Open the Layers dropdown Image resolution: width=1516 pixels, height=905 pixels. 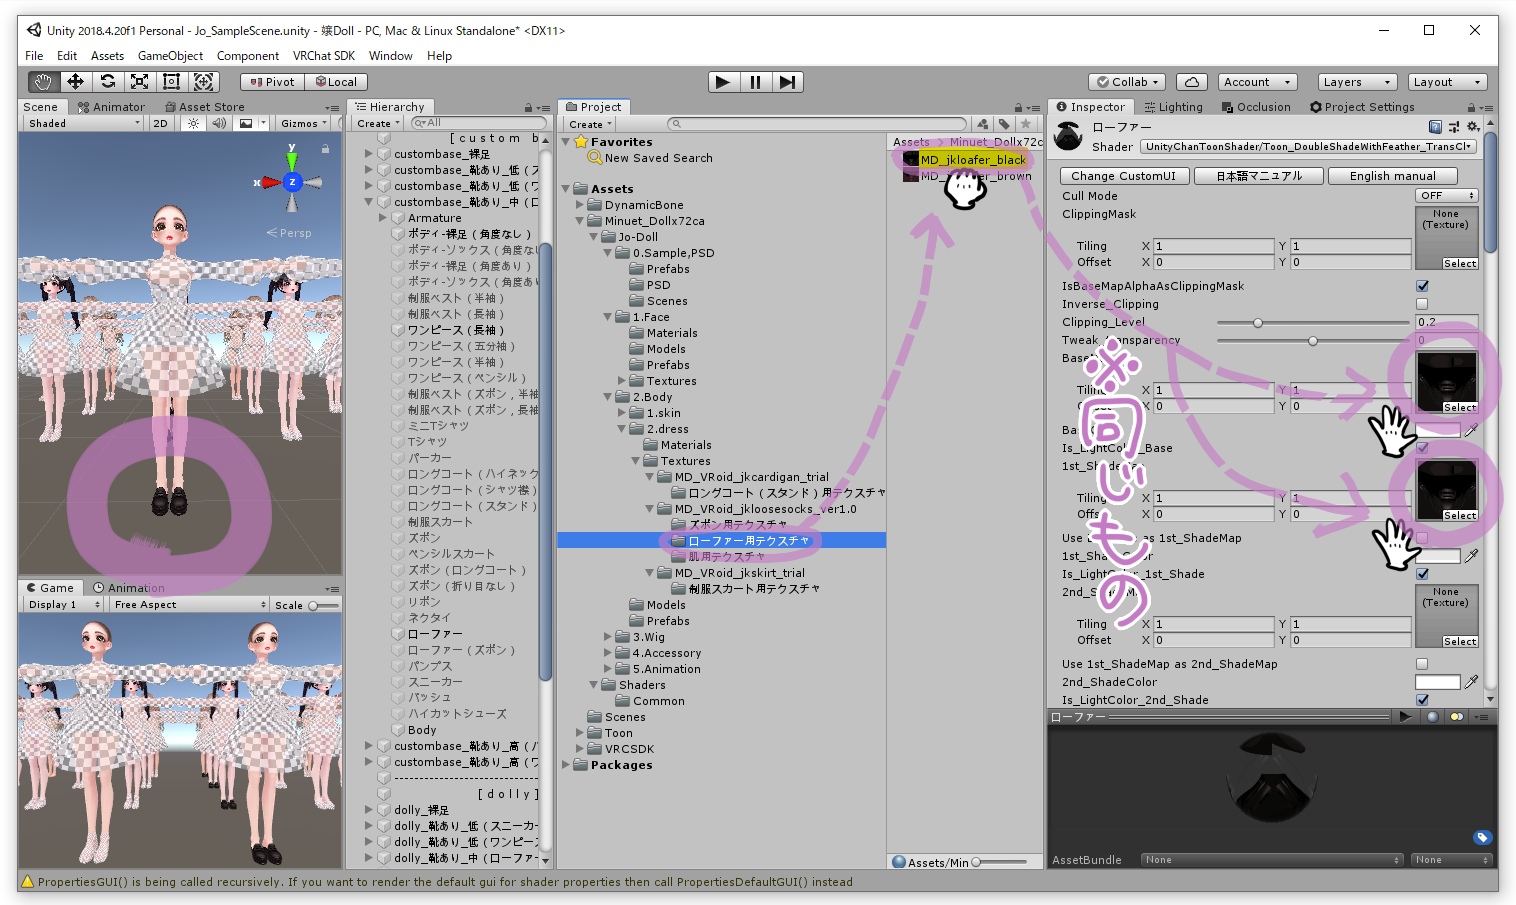1357,82
